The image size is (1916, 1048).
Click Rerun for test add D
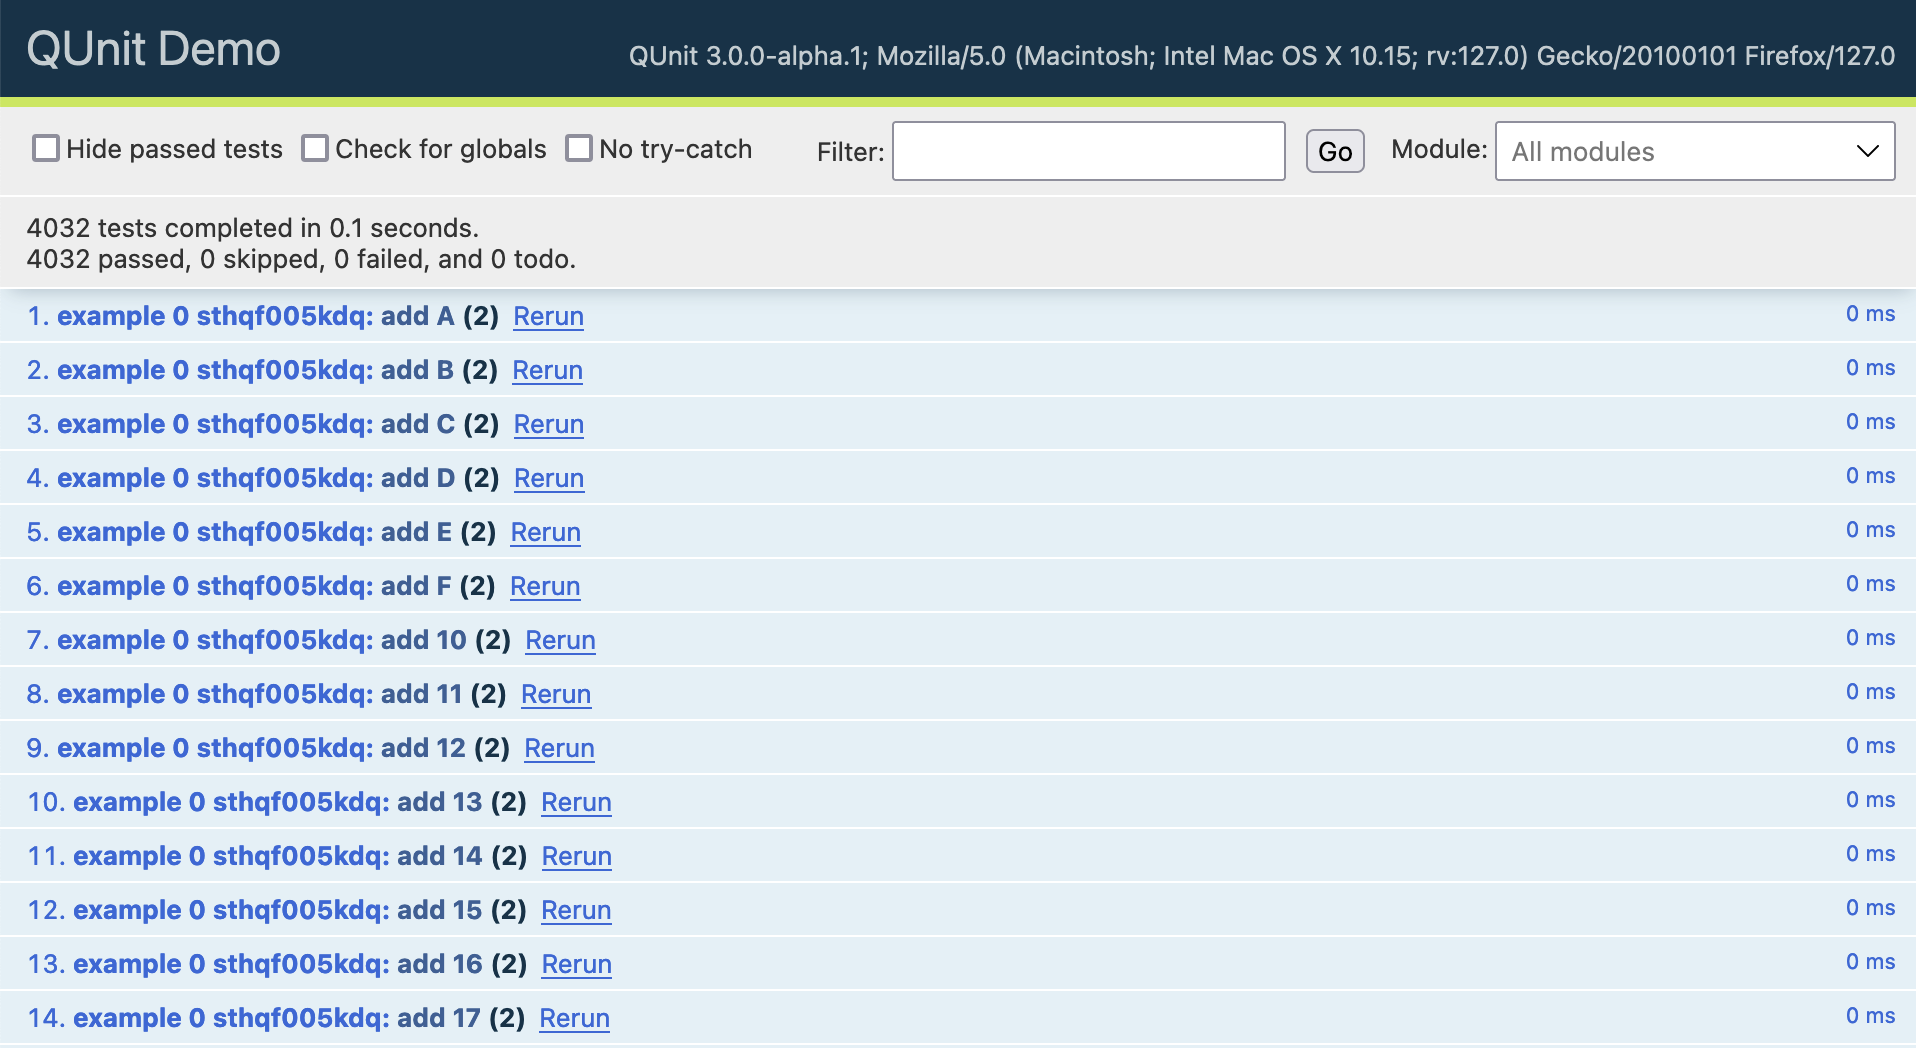tap(548, 479)
